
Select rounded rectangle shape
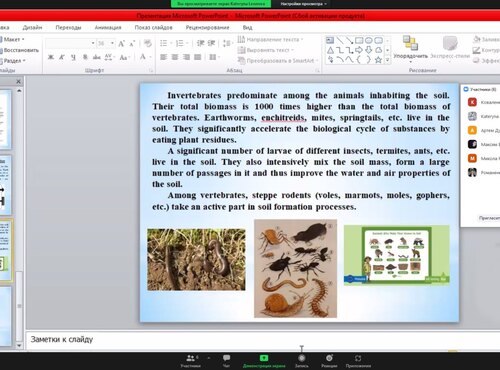(x=378, y=40)
